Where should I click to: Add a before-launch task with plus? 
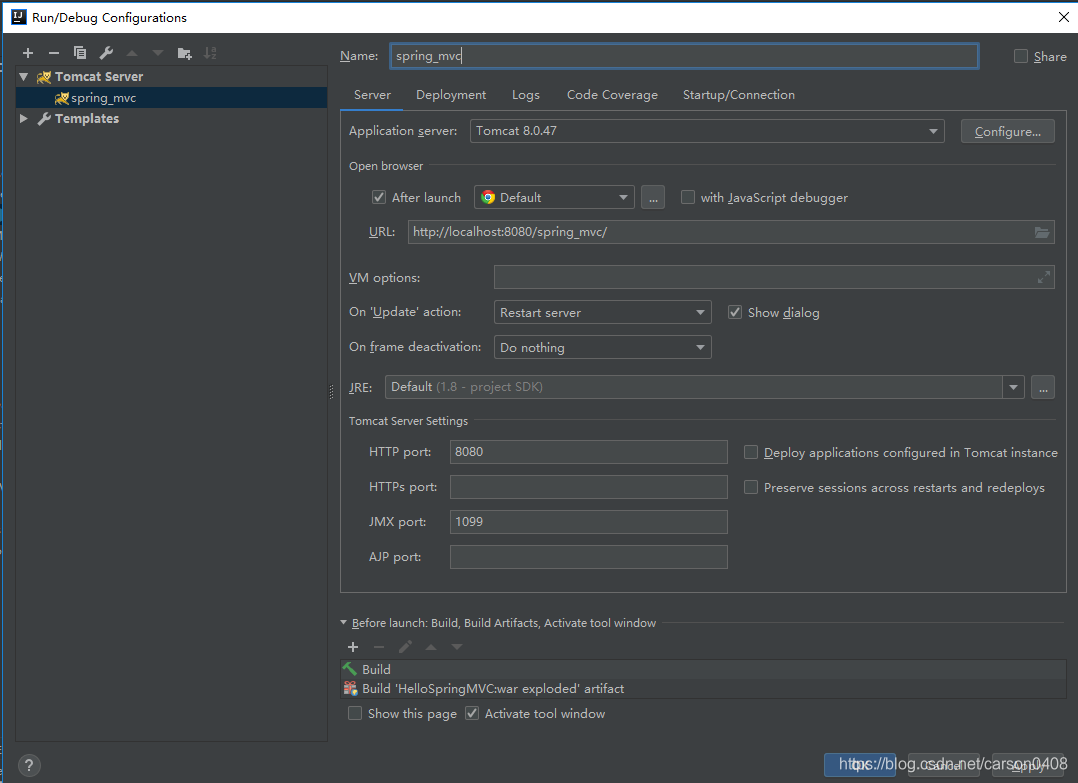click(x=353, y=647)
